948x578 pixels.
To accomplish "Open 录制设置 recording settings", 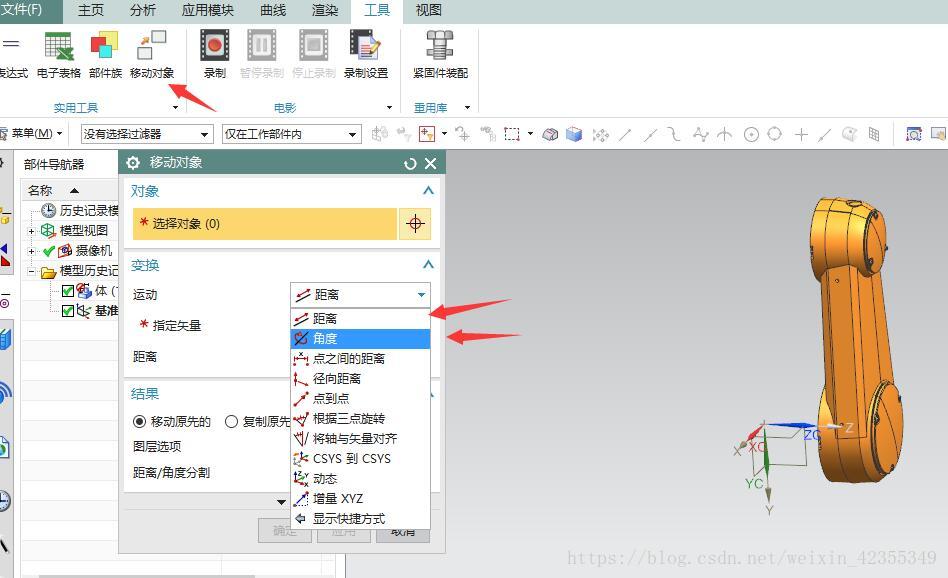I will (x=366, y=54).
